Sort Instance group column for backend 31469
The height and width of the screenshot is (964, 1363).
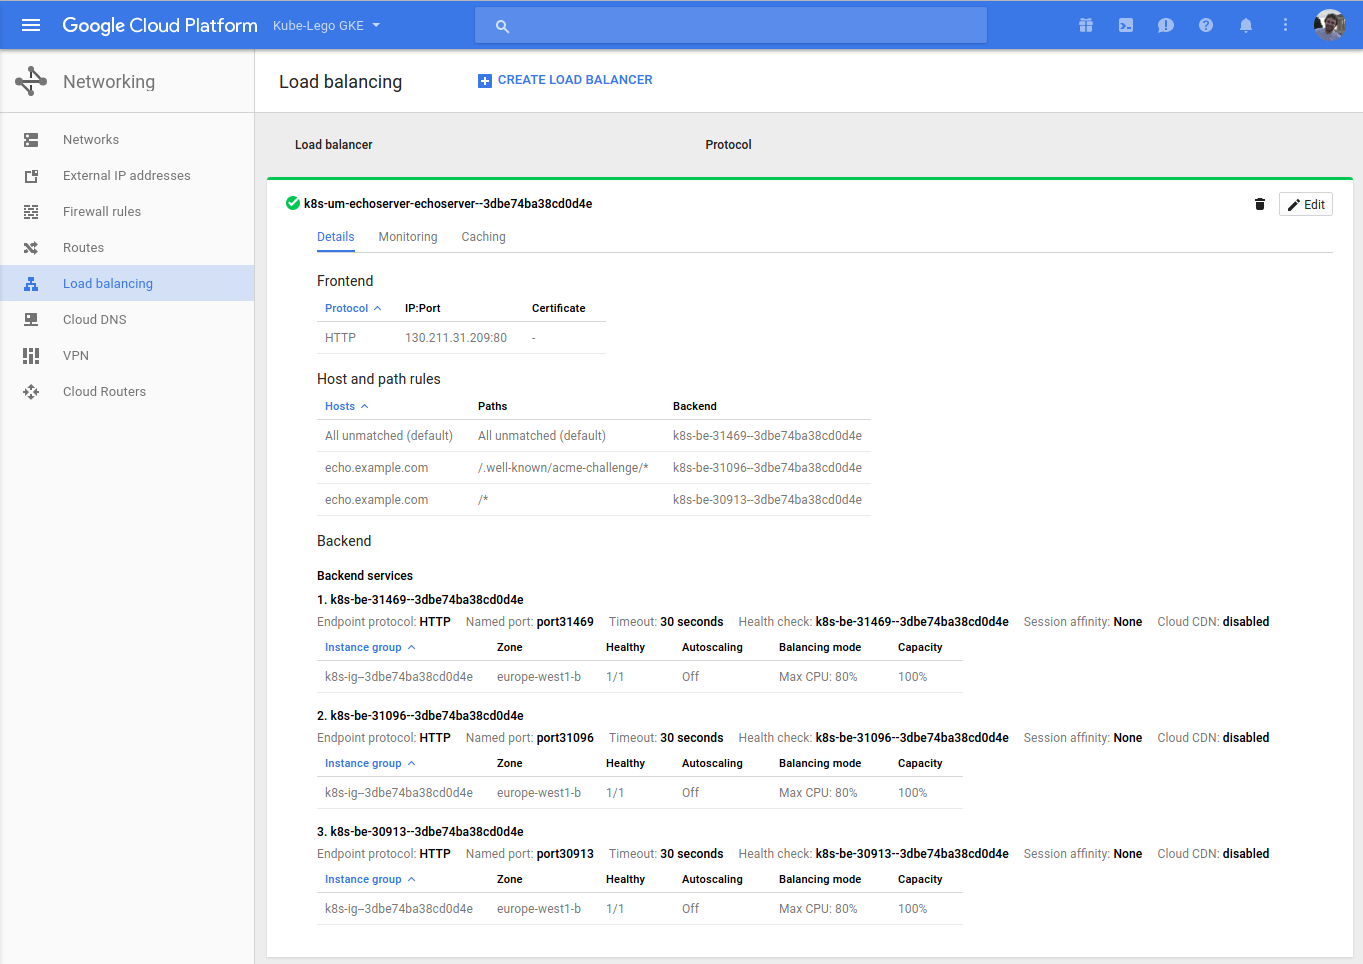click(369, 647)
